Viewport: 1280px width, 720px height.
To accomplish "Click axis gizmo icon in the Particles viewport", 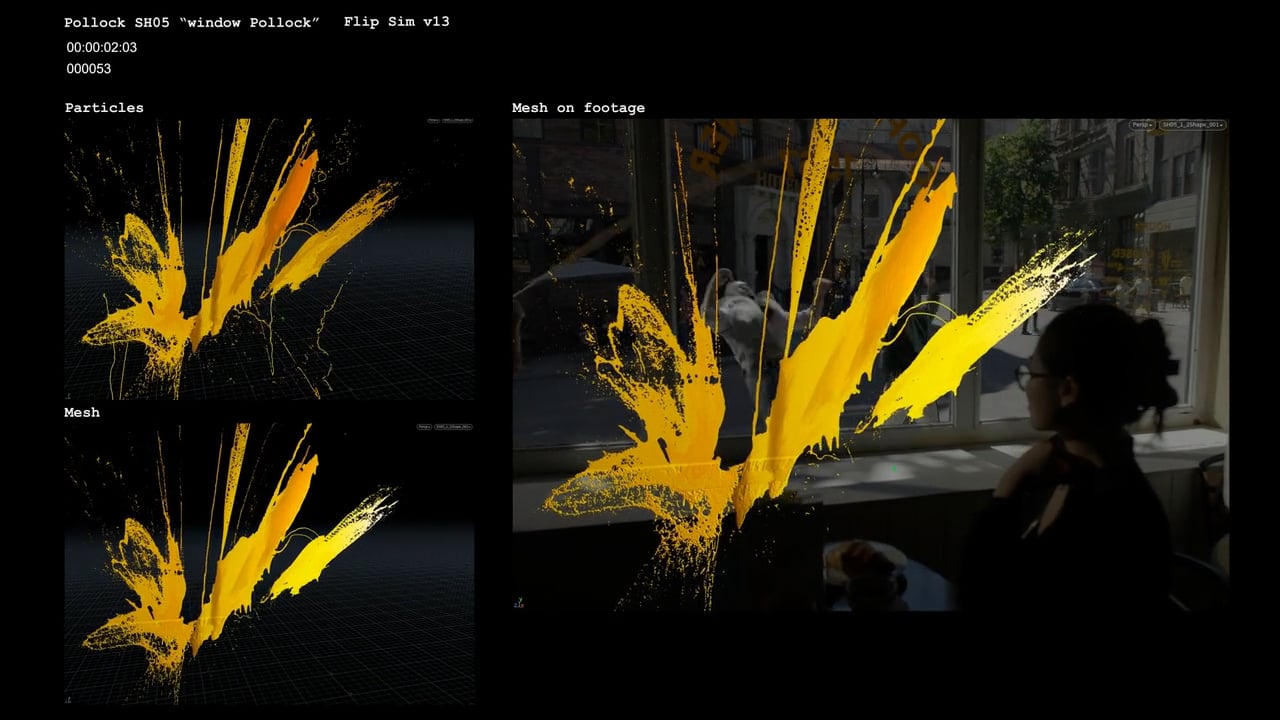I will (x=70, y=394).
